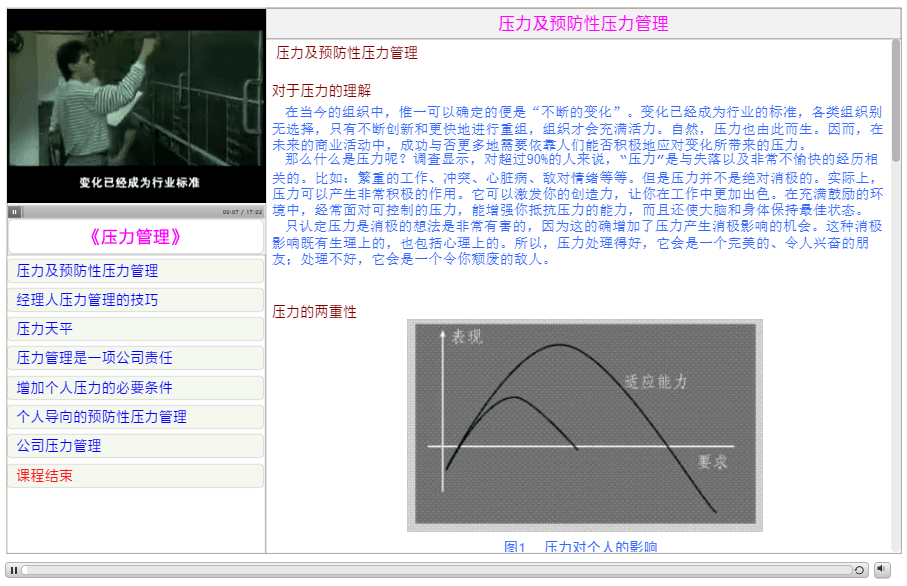Viewport: 907px width, 586px height.
Task: Click the content pane vertical scrollbar thumb
Action: pos(896,100)
